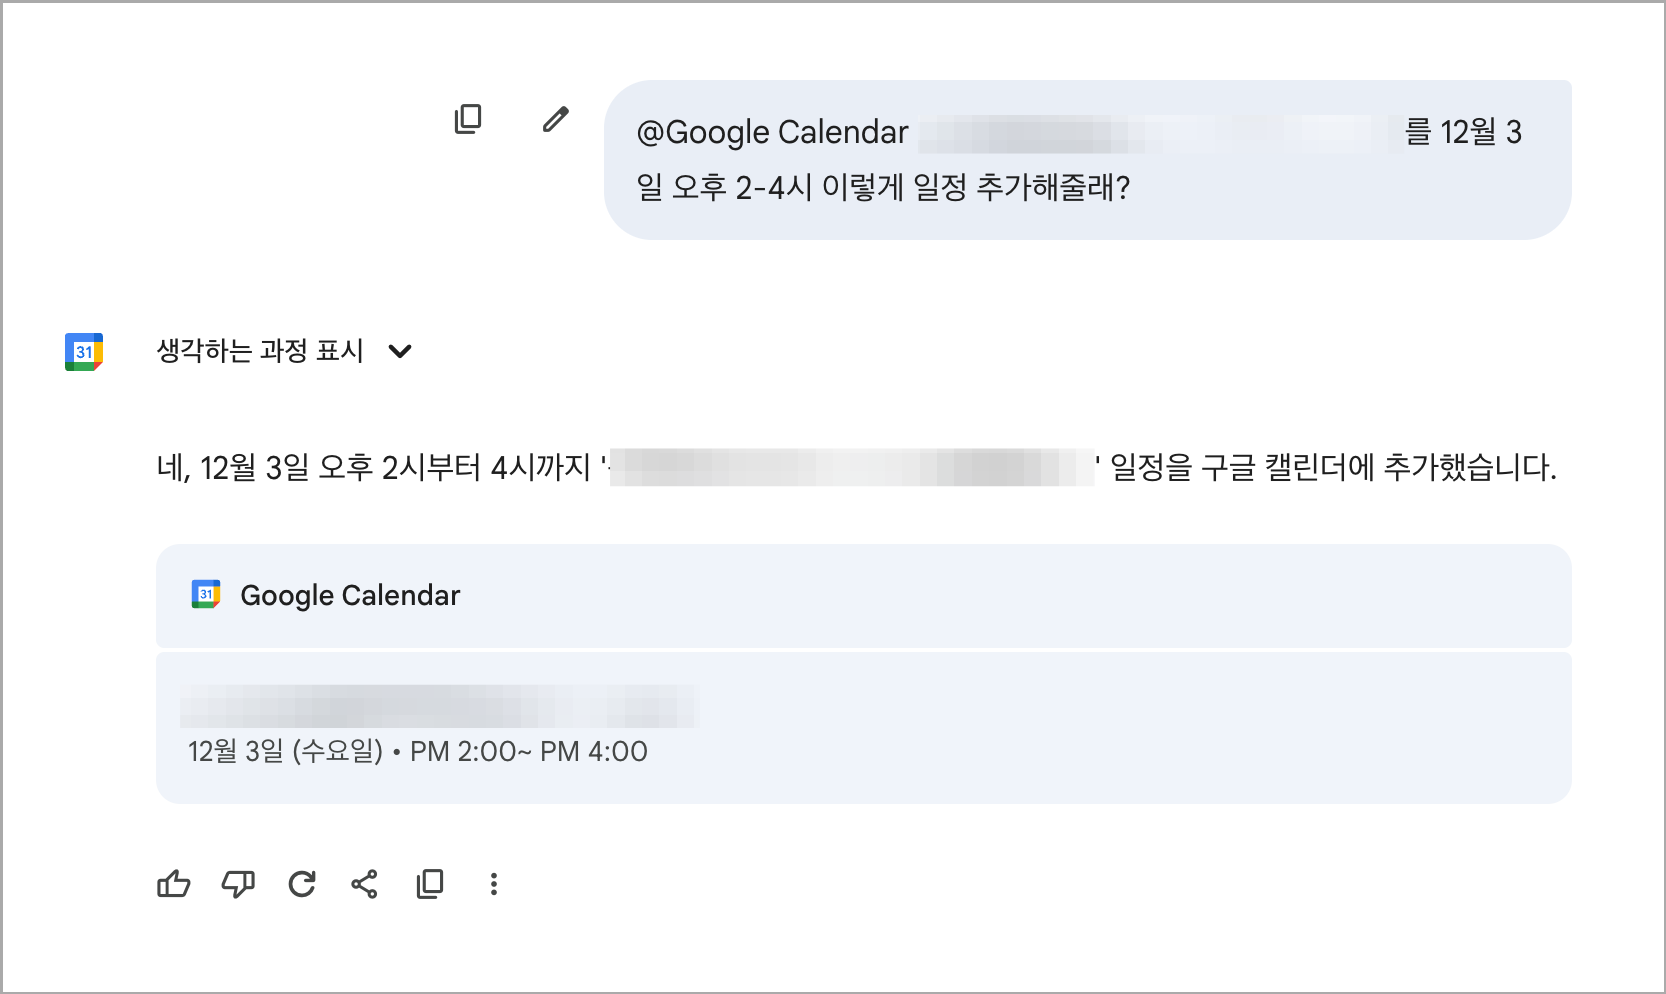This screenshot has height=994, width=1666.
Task: Expand the chevron next to 생각하는 과정 표시
Action: (x=400, y=351)
